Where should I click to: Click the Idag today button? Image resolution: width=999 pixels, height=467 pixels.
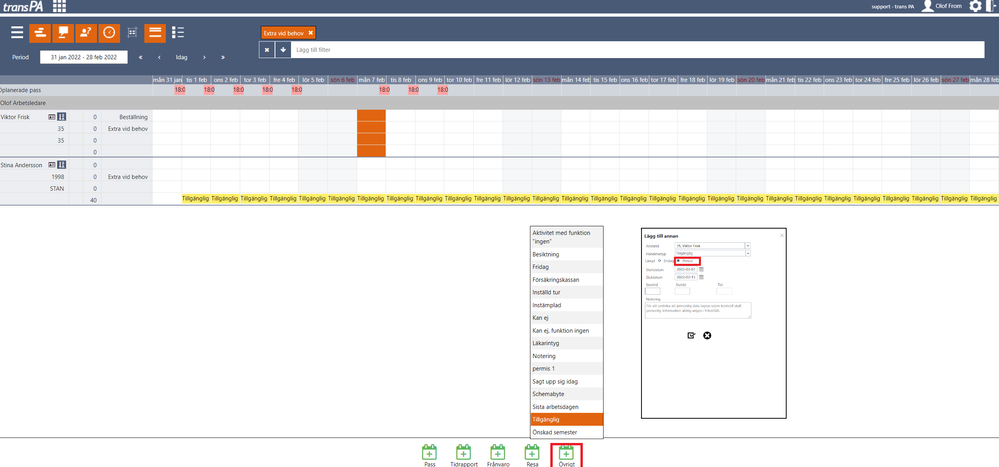tap(182, 57)
